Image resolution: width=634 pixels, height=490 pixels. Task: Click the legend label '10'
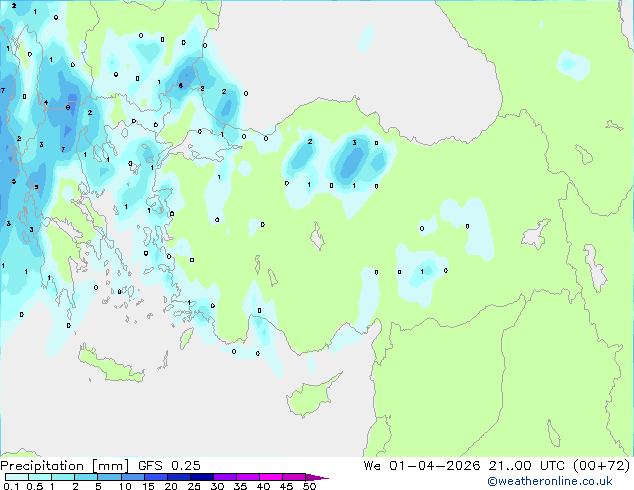[125, 486]
